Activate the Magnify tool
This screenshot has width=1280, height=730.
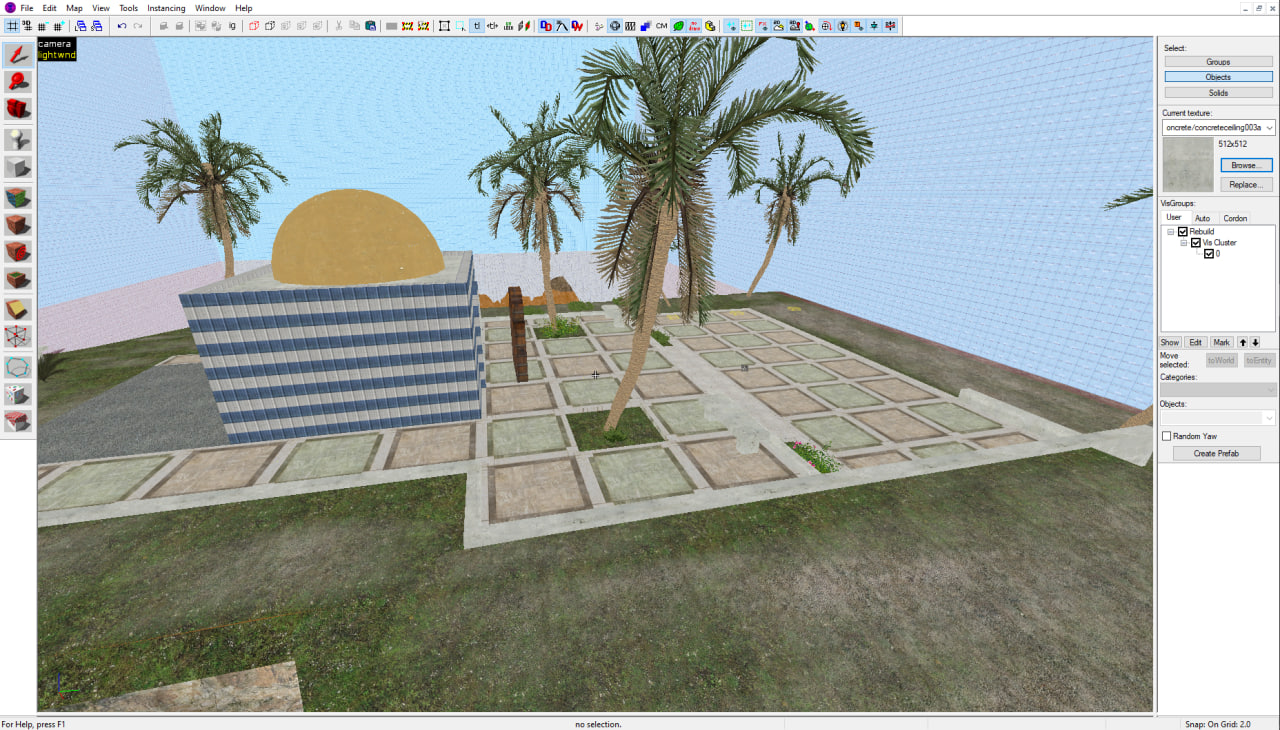[x=18, y=82]
